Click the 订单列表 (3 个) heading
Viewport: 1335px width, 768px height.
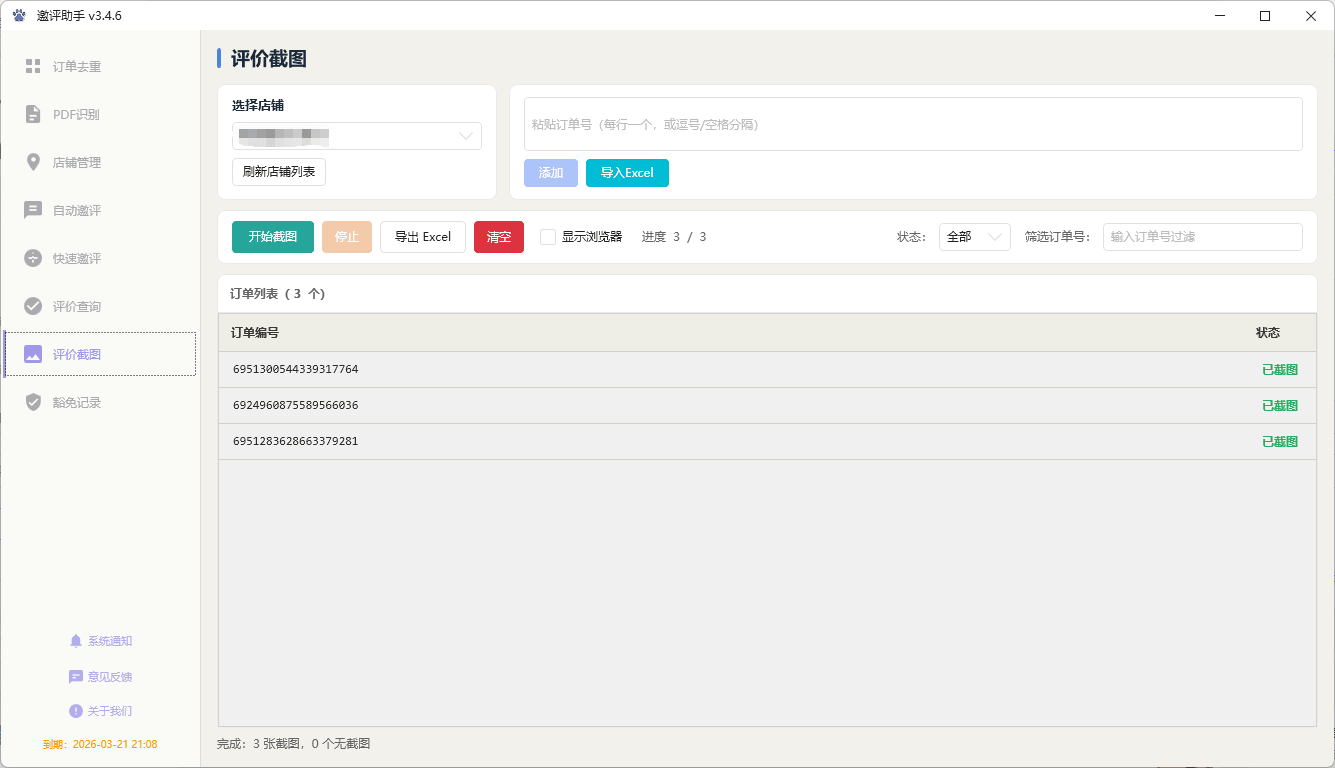[278, 294]
